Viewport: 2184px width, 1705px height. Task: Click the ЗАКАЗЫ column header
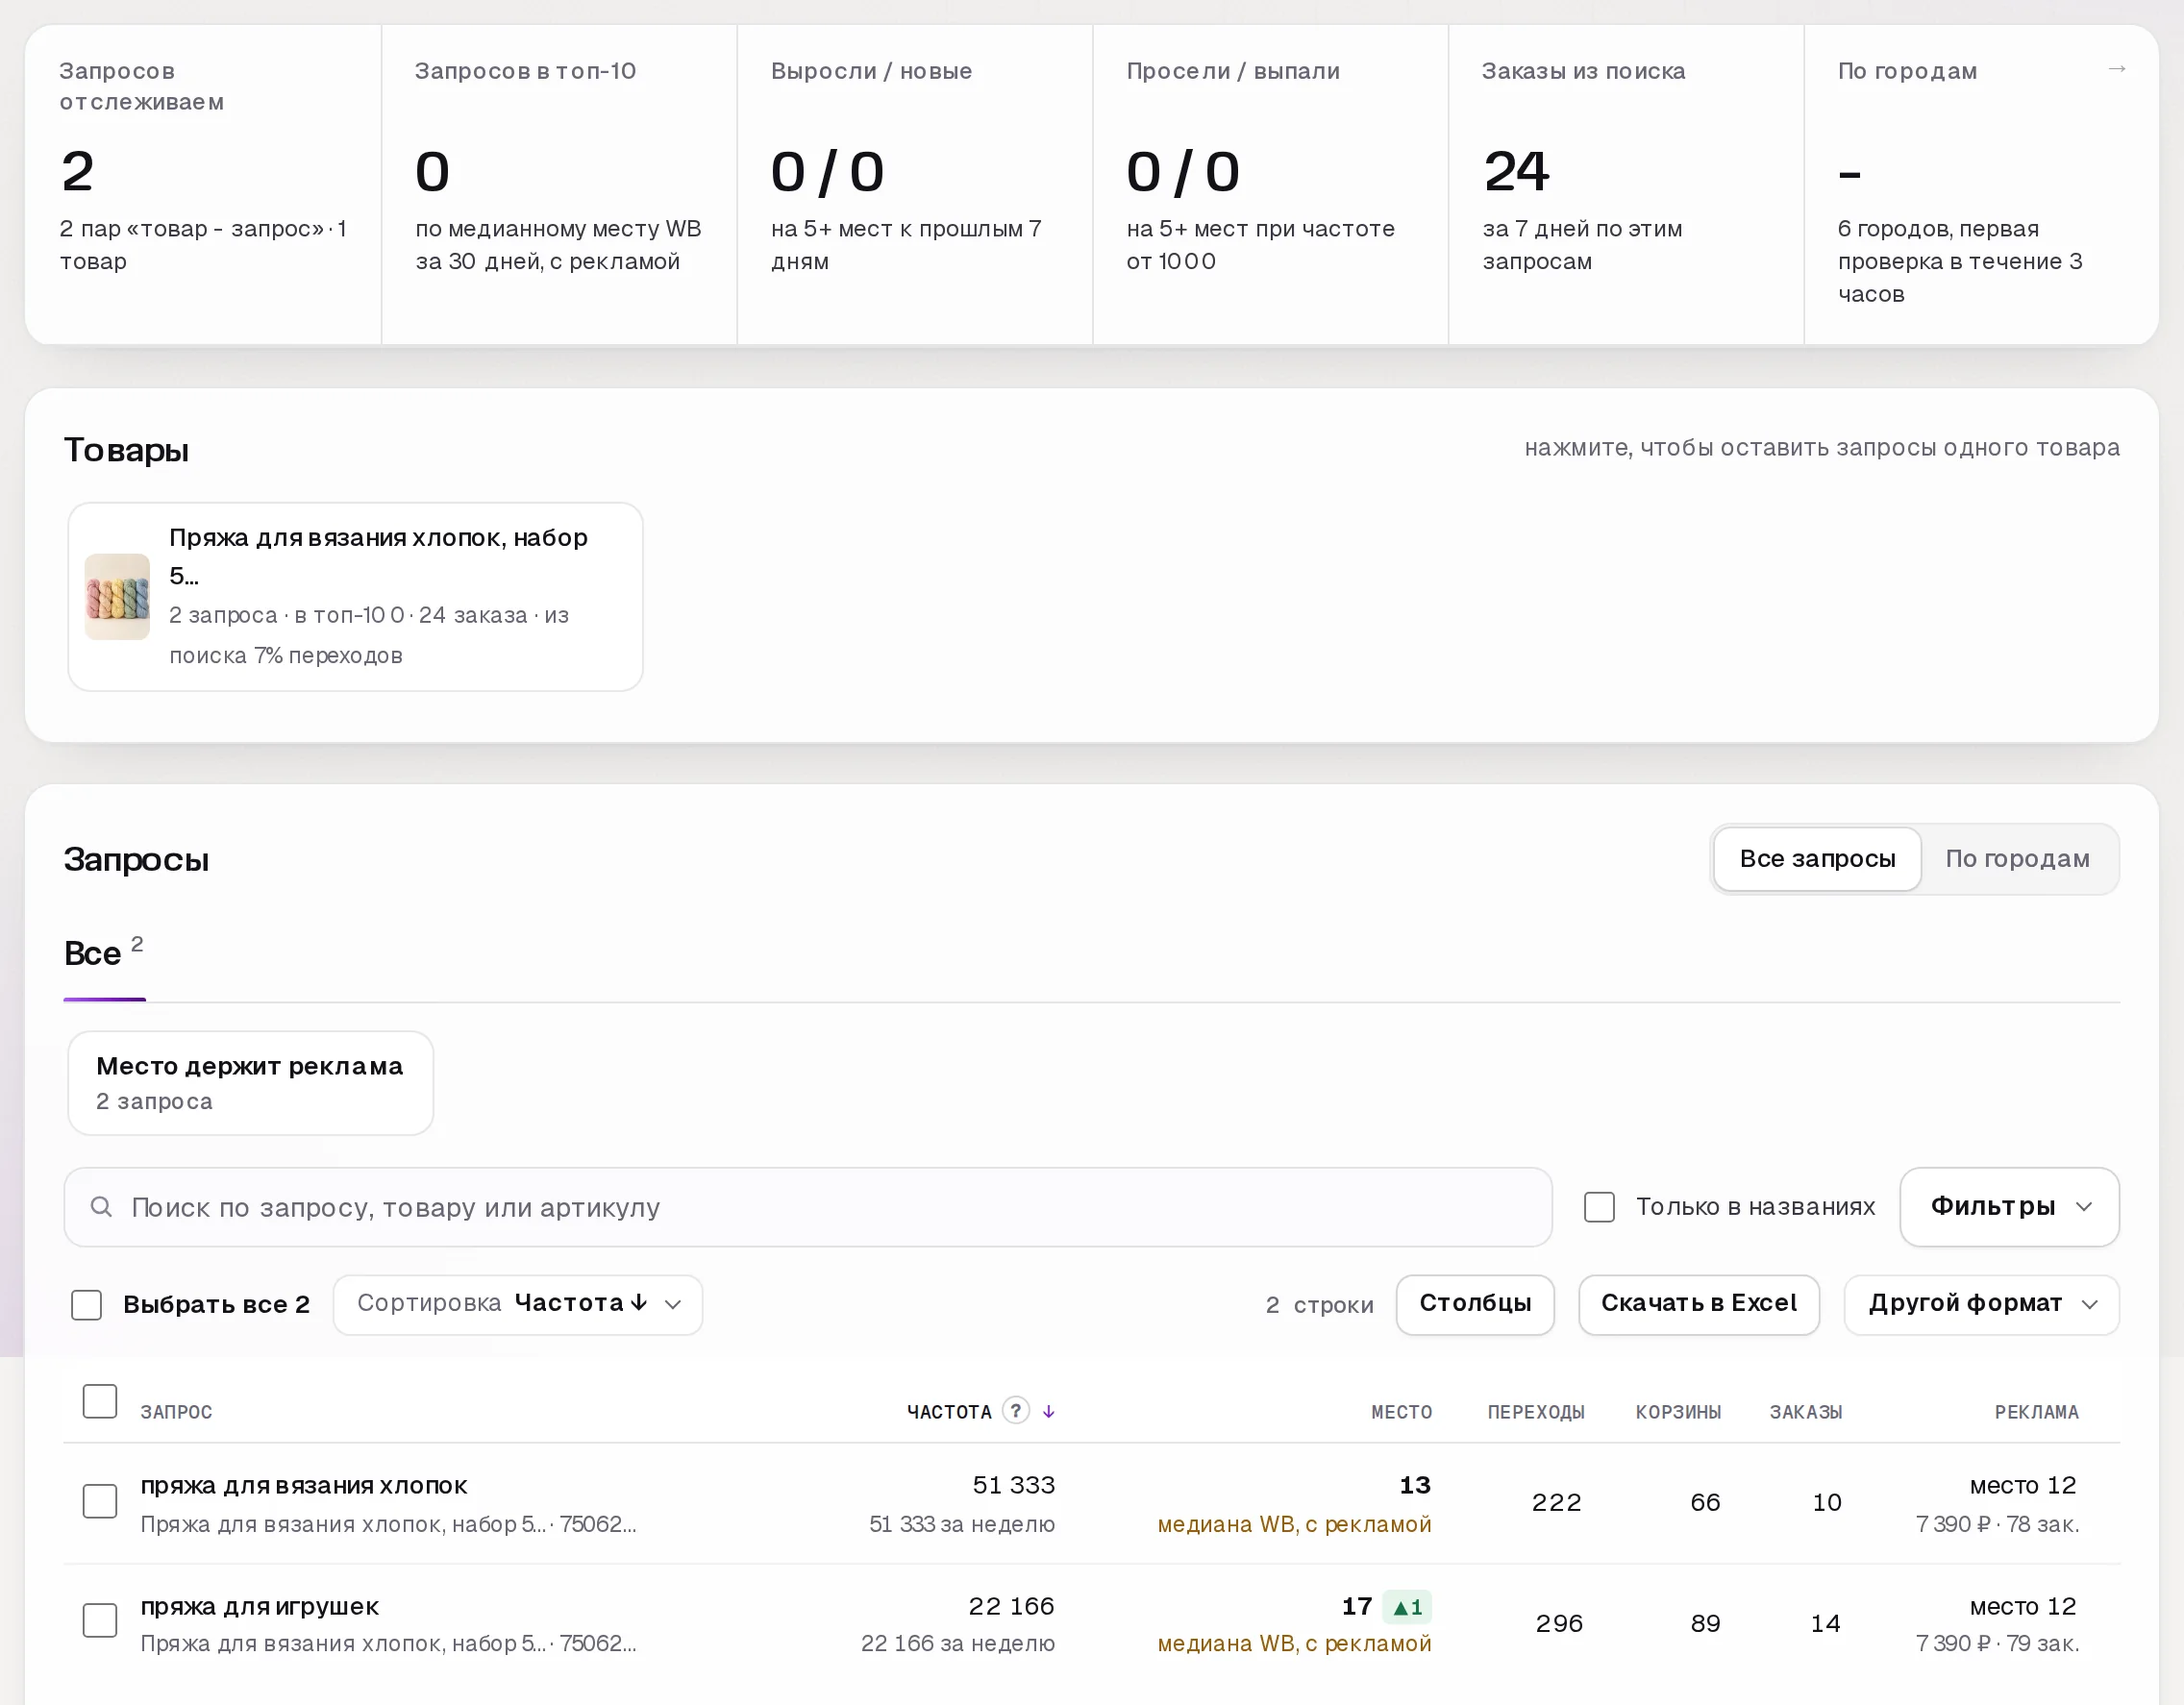pyautogui.click(x=1806, y=1412)
